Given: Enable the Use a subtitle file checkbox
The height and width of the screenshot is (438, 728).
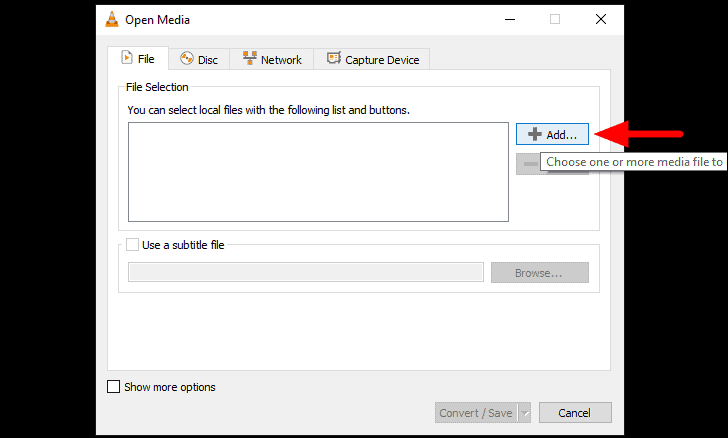Looking at the screenshot, I should [x=132, y=245].
